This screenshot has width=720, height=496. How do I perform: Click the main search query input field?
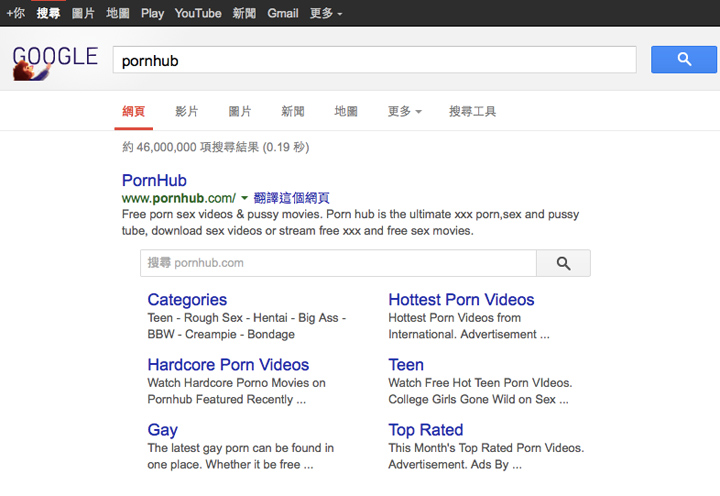coord(374,60)
